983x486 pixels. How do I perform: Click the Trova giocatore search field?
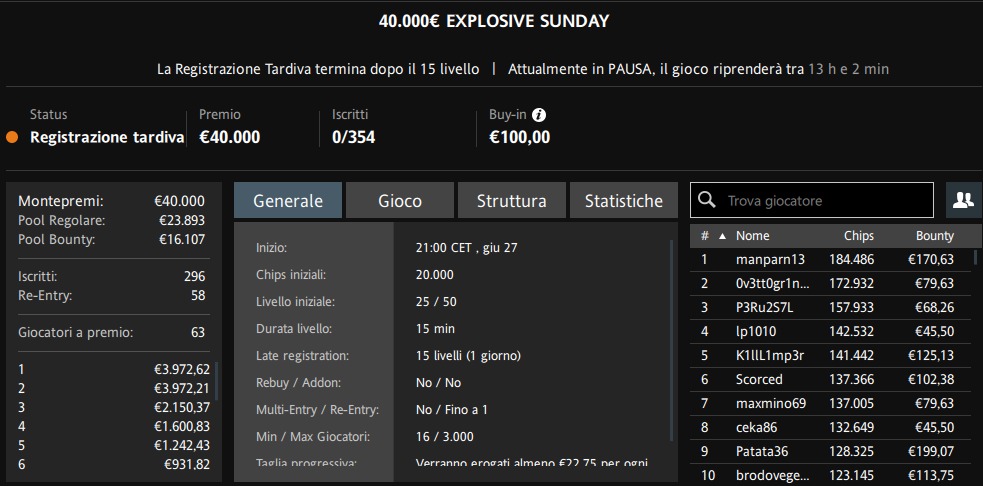[812, 201]
